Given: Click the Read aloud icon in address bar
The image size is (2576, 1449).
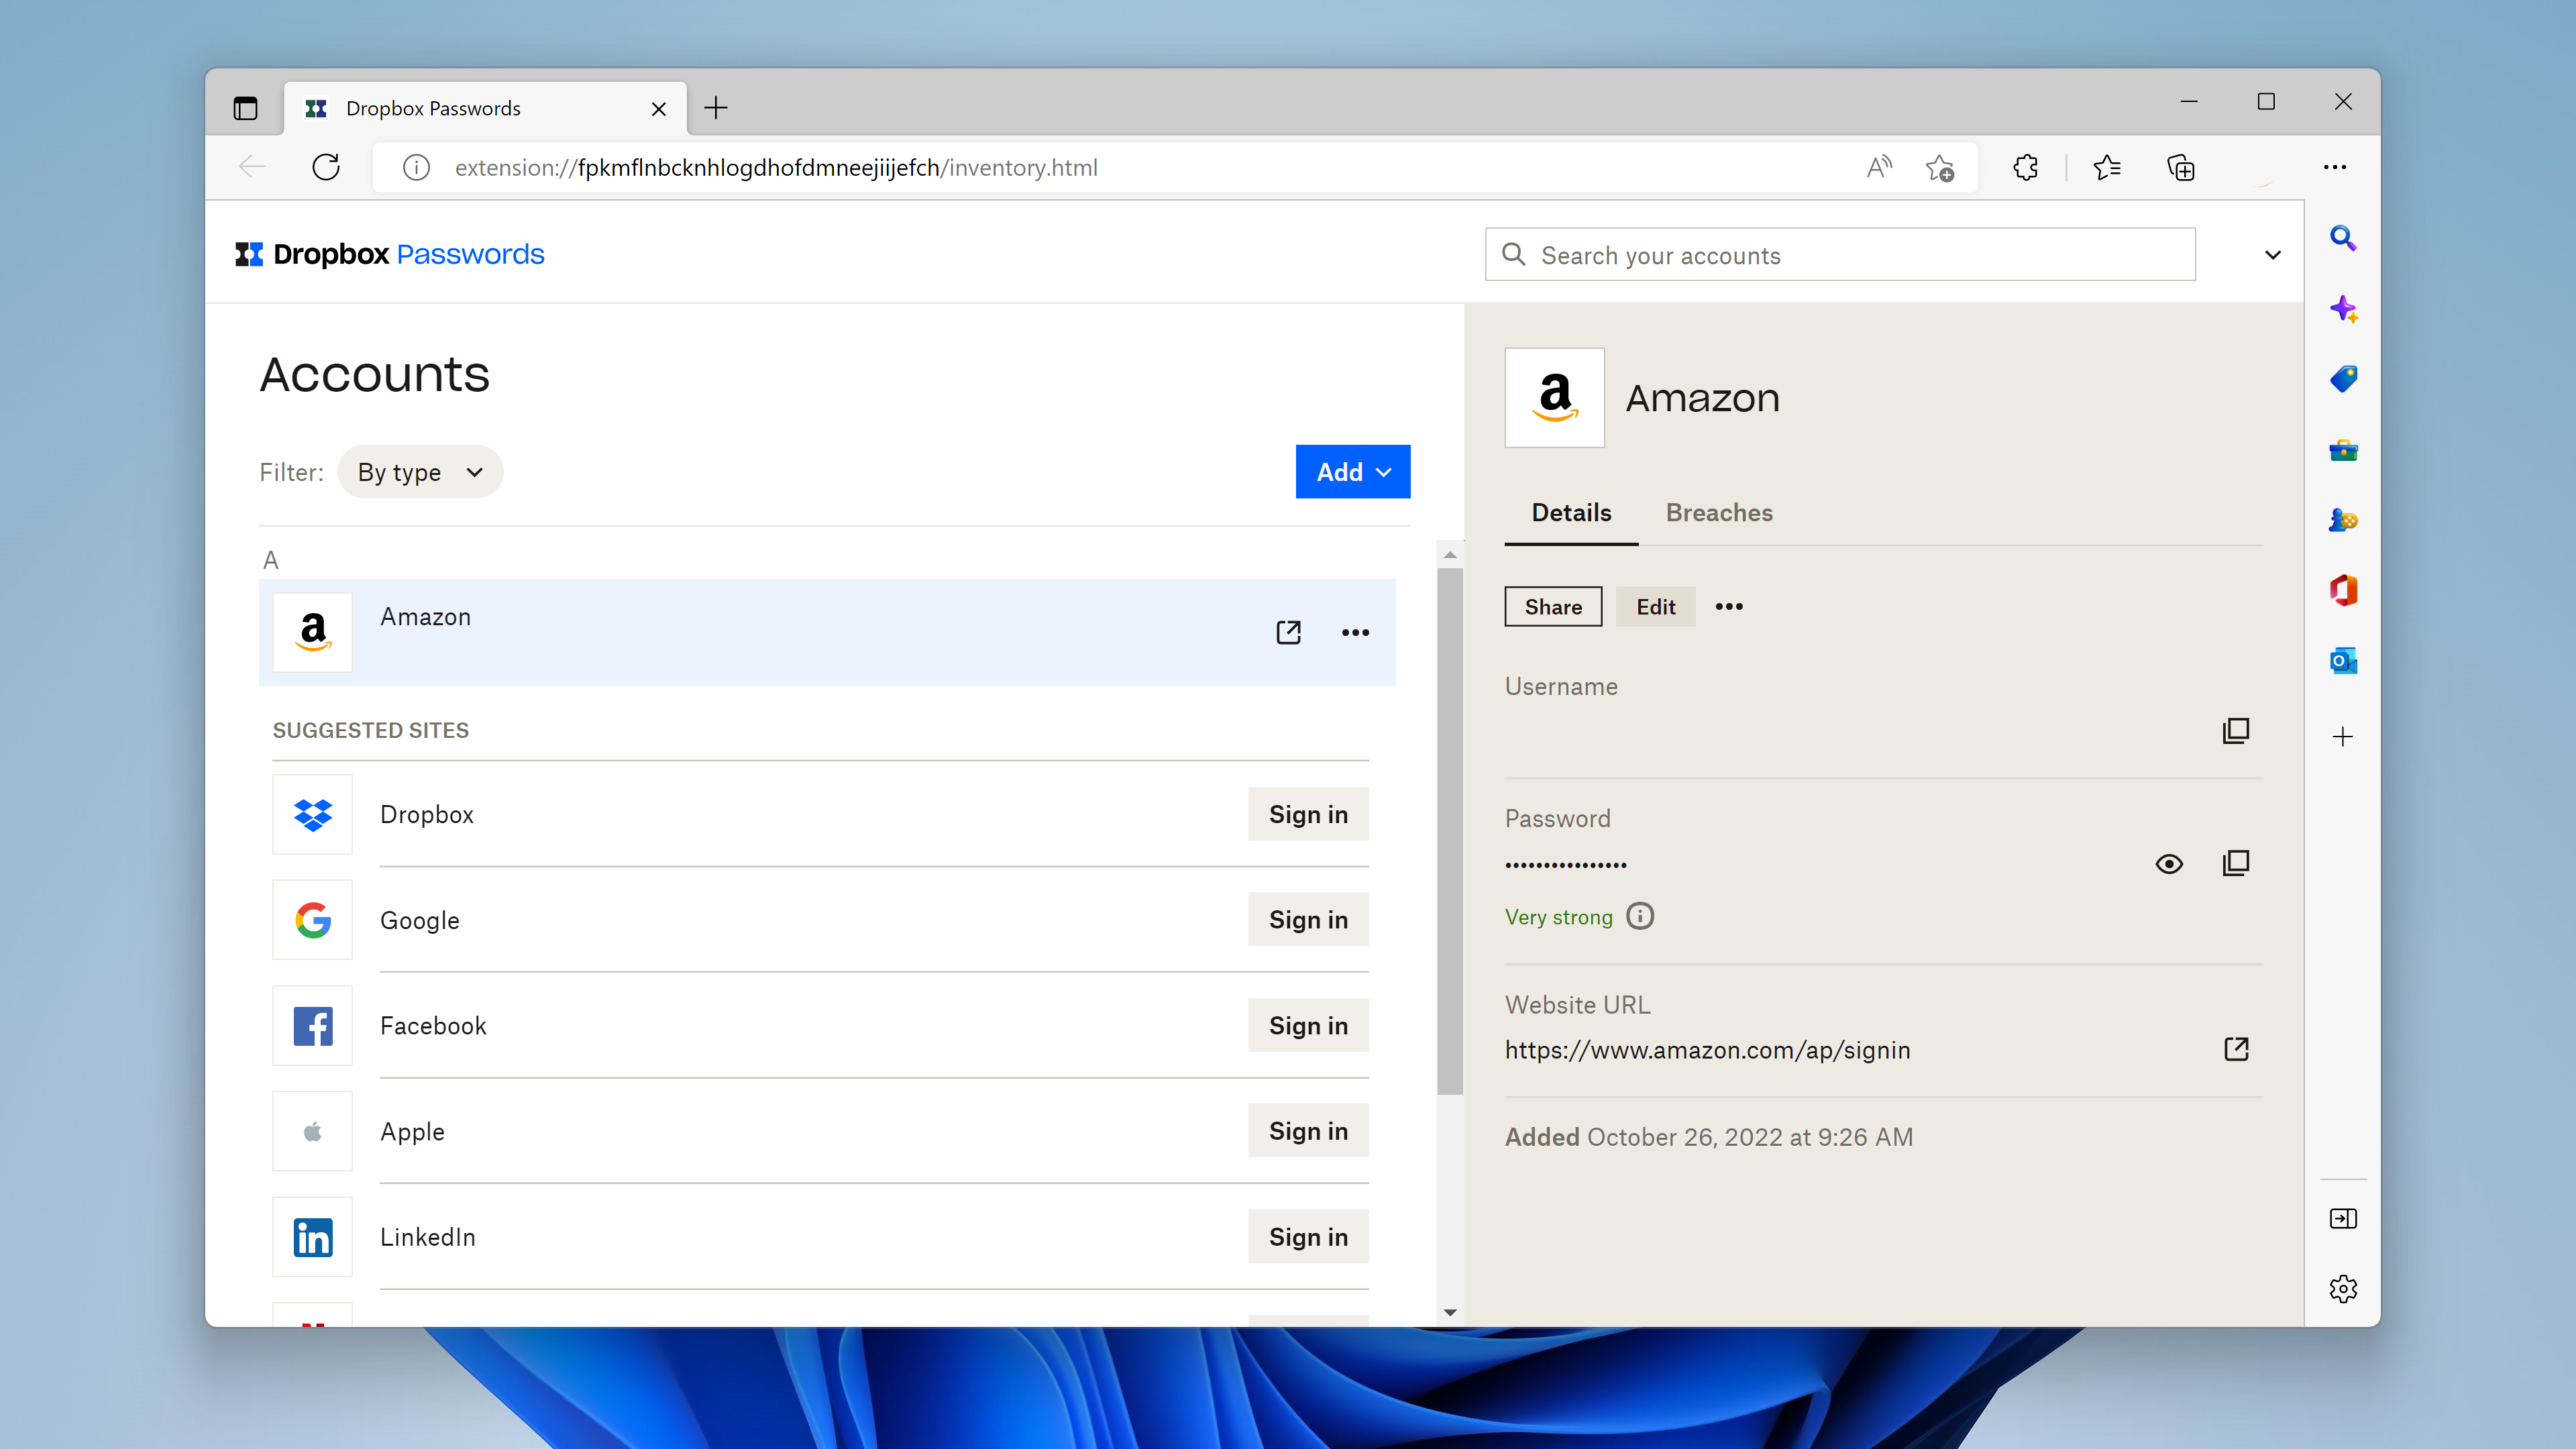Looking at the screenshot, I should pos(1879,167).
